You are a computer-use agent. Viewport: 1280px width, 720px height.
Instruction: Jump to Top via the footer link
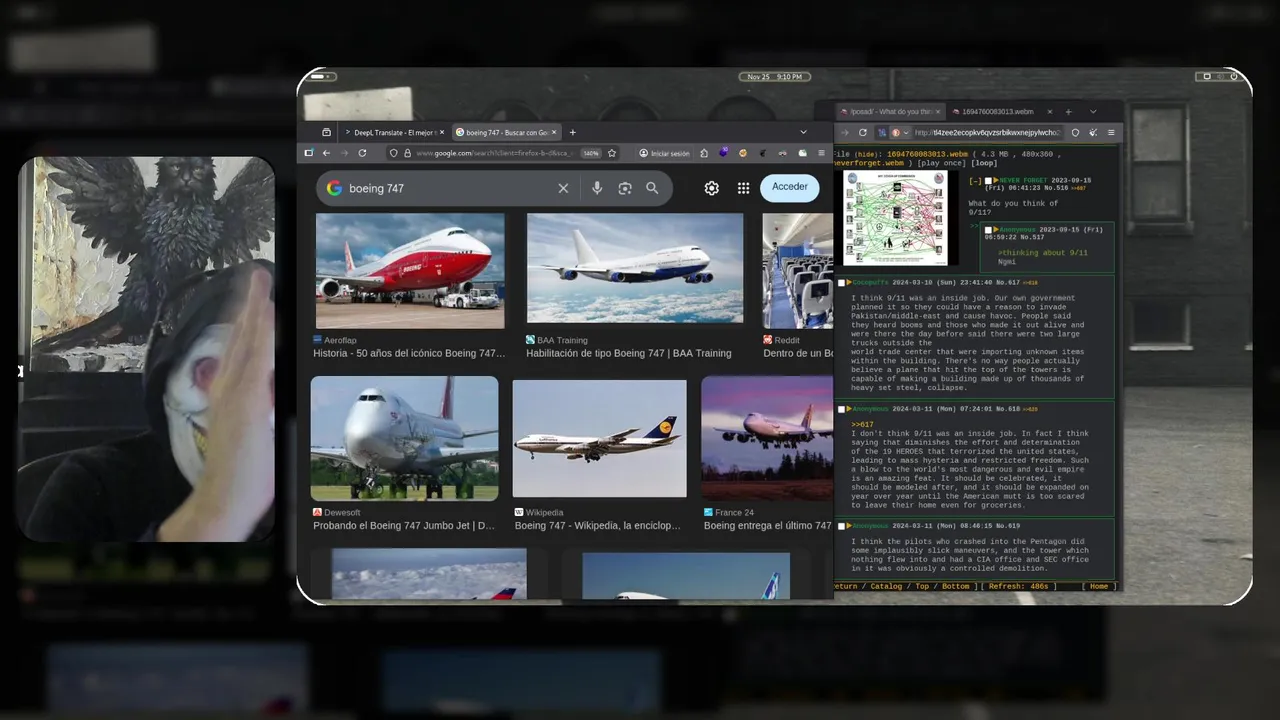pyautogui.click(x=922, y=586)
